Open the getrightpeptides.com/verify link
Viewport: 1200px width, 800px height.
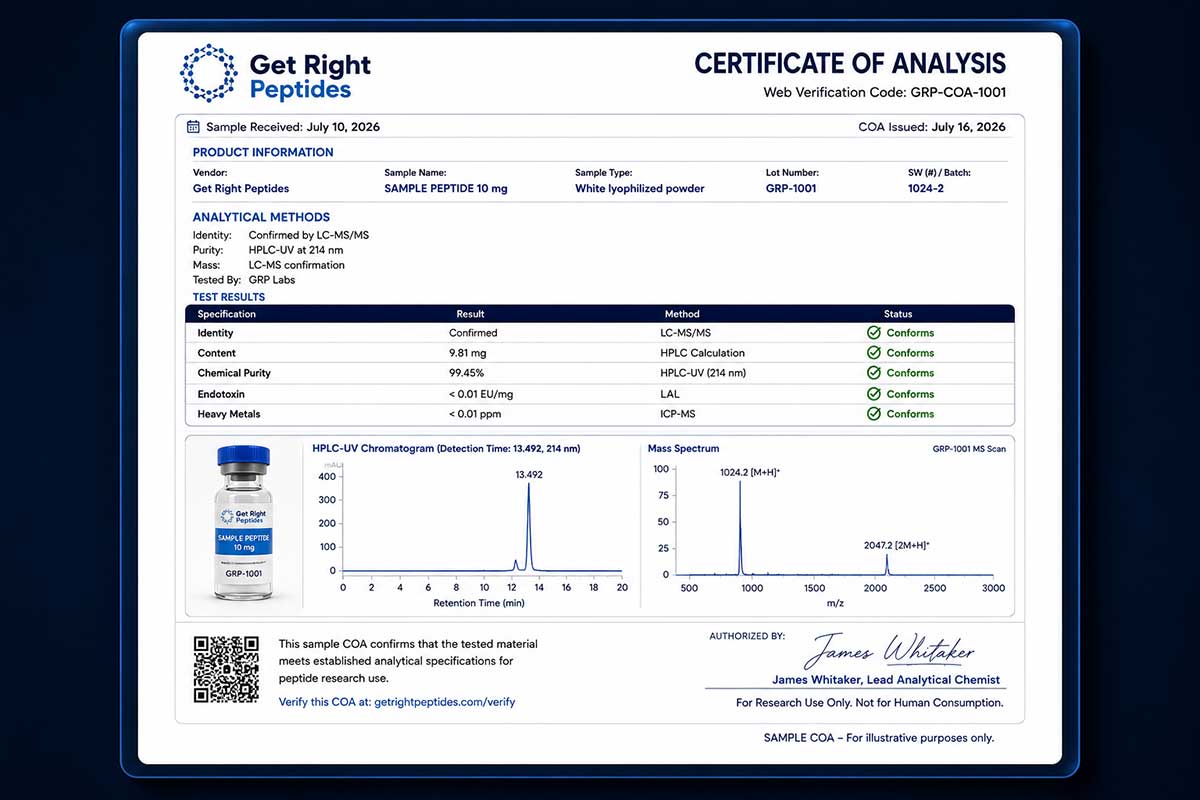tap(444, 702)
